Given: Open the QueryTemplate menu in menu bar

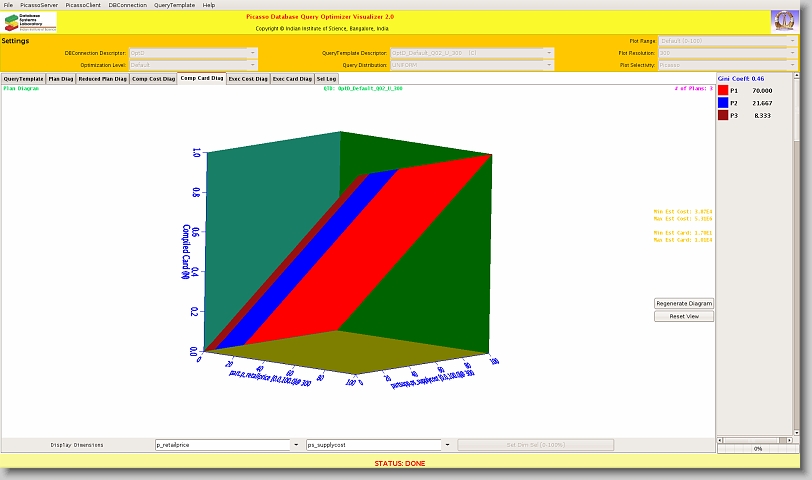Looking at the screenshot, I should (x=175, y=5).
